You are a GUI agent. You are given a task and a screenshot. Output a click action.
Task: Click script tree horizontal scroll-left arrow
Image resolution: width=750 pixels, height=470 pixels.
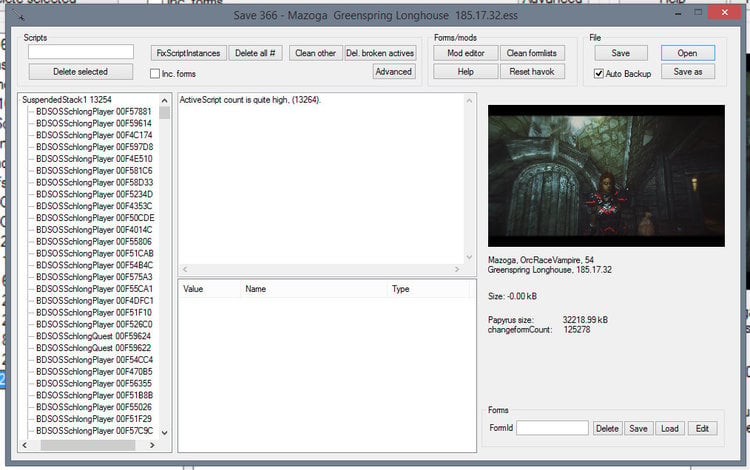click(25, 445)
